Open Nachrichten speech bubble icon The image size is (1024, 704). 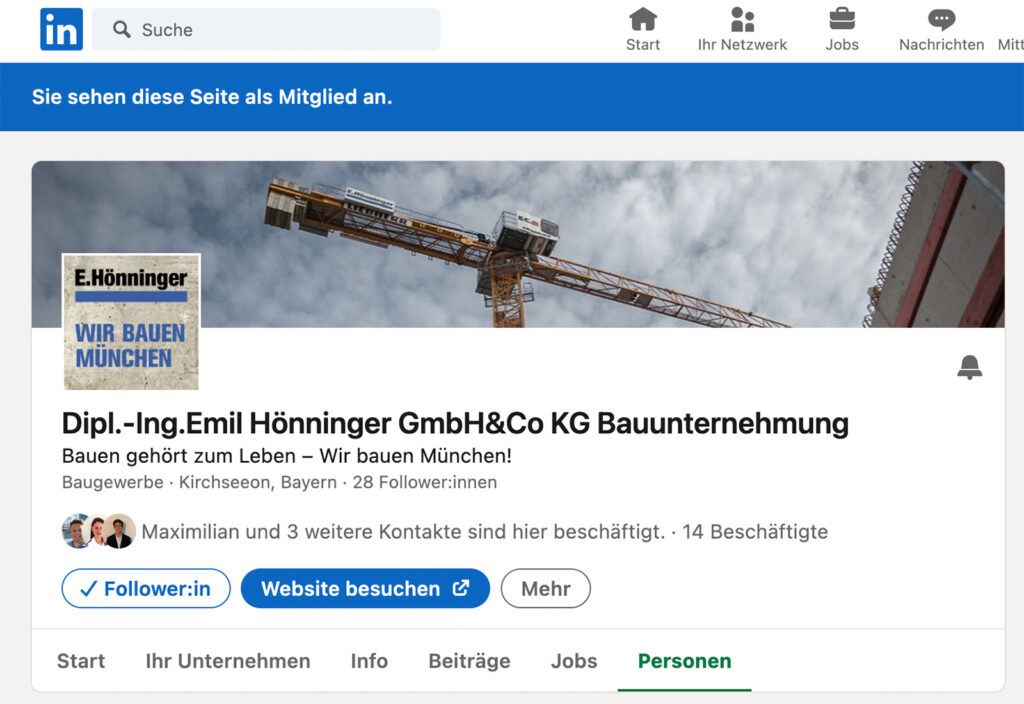[941, 20]
